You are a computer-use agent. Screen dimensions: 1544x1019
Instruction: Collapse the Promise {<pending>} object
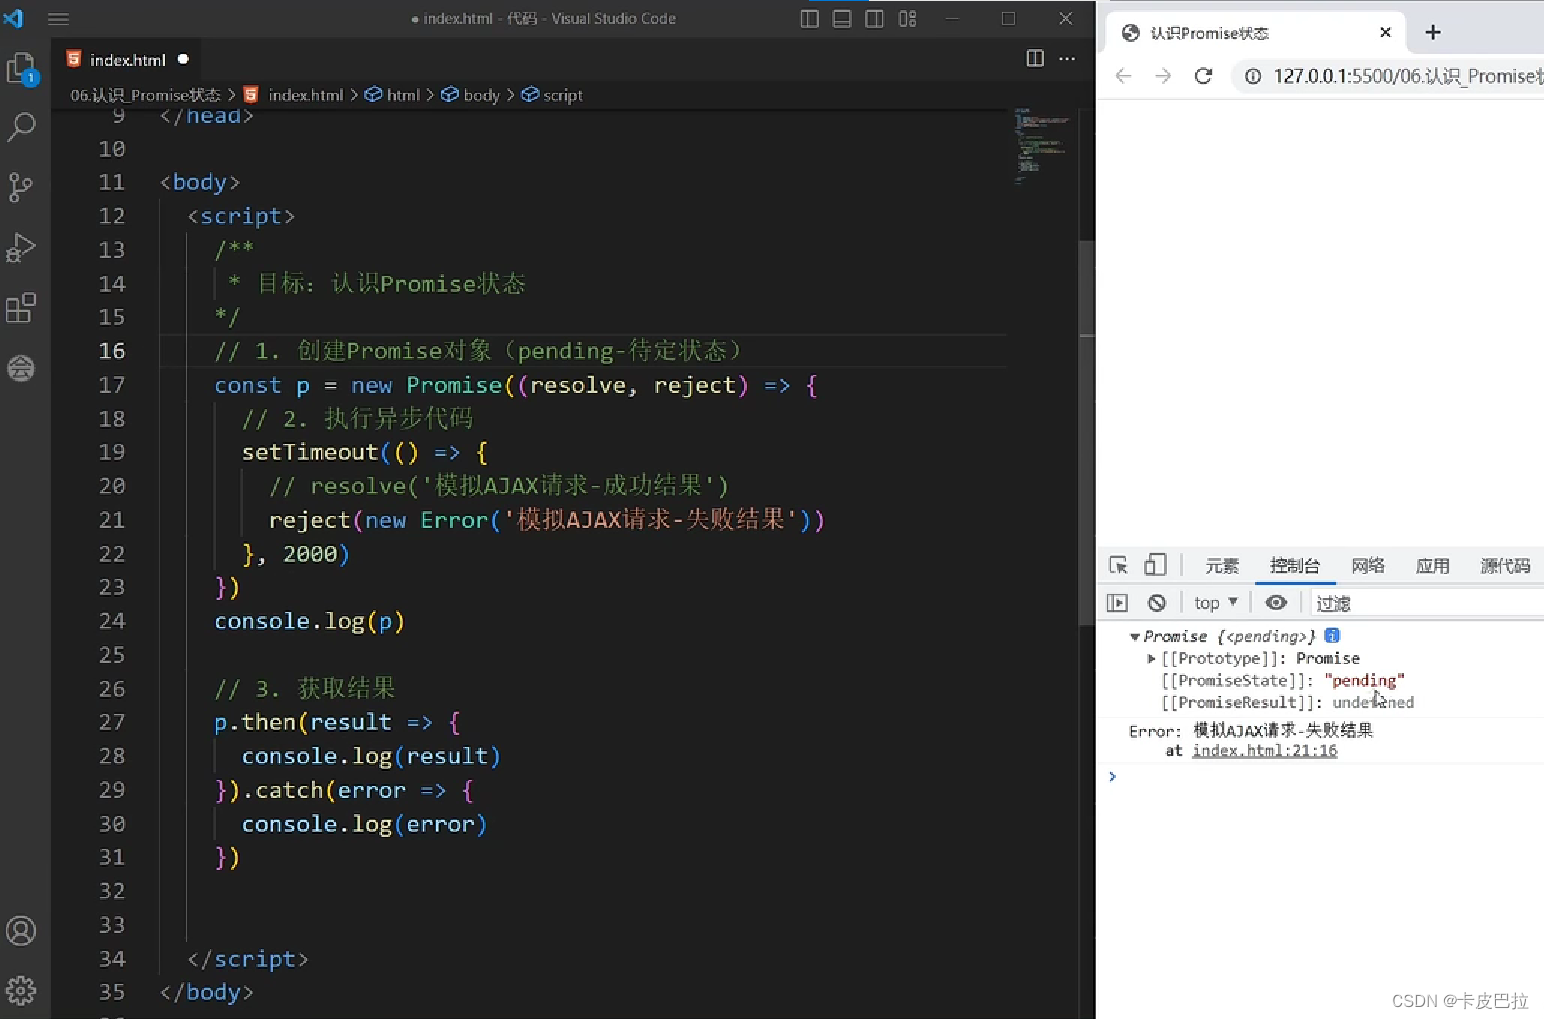pos(1135,637)
